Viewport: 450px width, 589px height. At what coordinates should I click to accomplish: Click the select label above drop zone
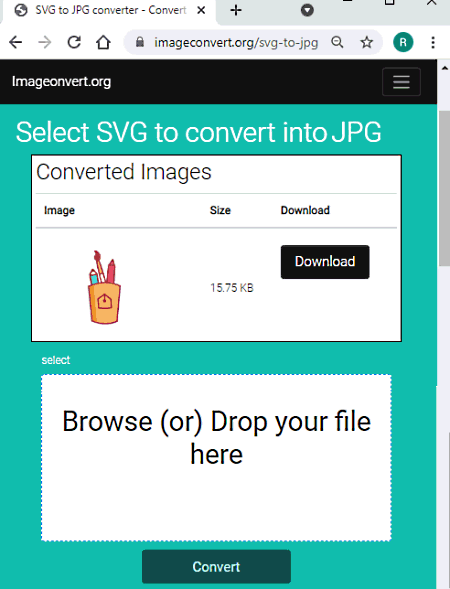pyautogui.click(x=56, y=360)
